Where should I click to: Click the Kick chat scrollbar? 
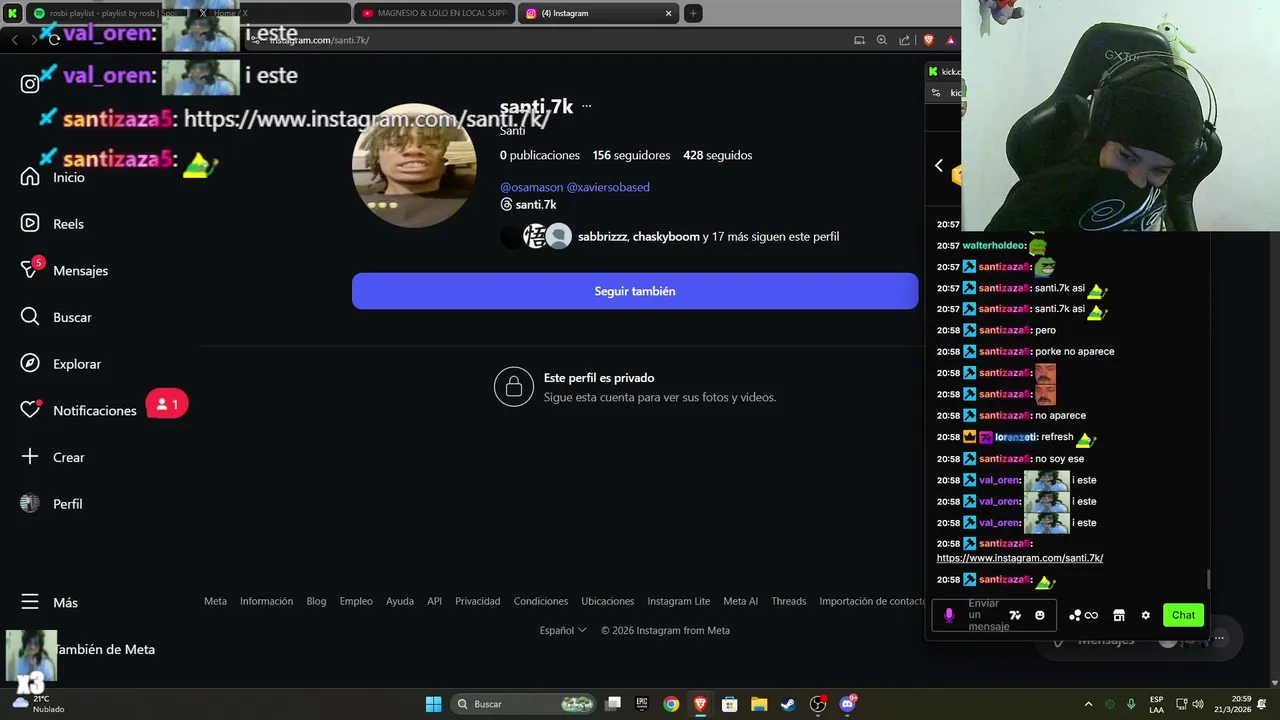1208,579
